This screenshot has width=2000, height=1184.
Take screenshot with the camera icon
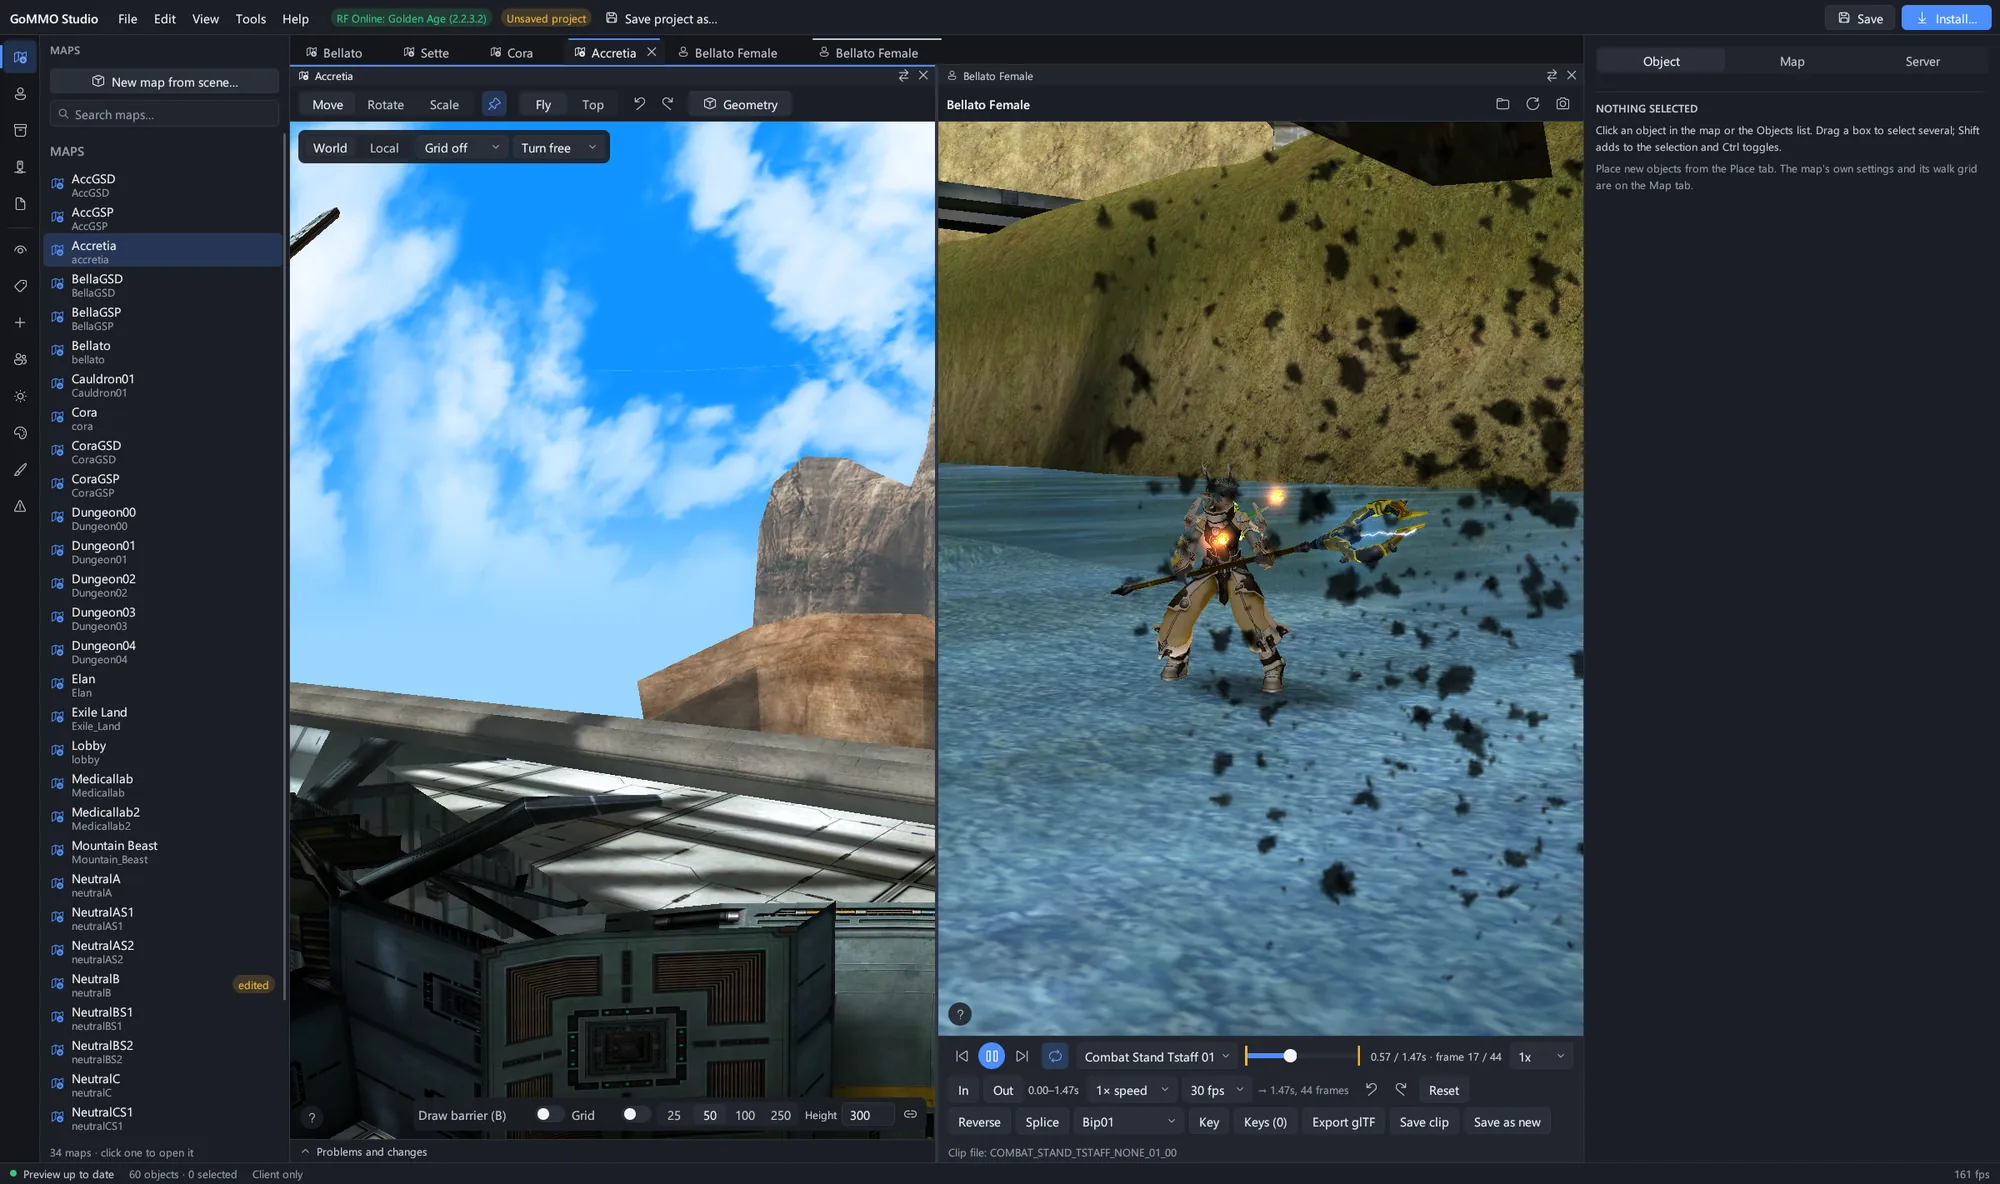click(x=1563, y=104)
